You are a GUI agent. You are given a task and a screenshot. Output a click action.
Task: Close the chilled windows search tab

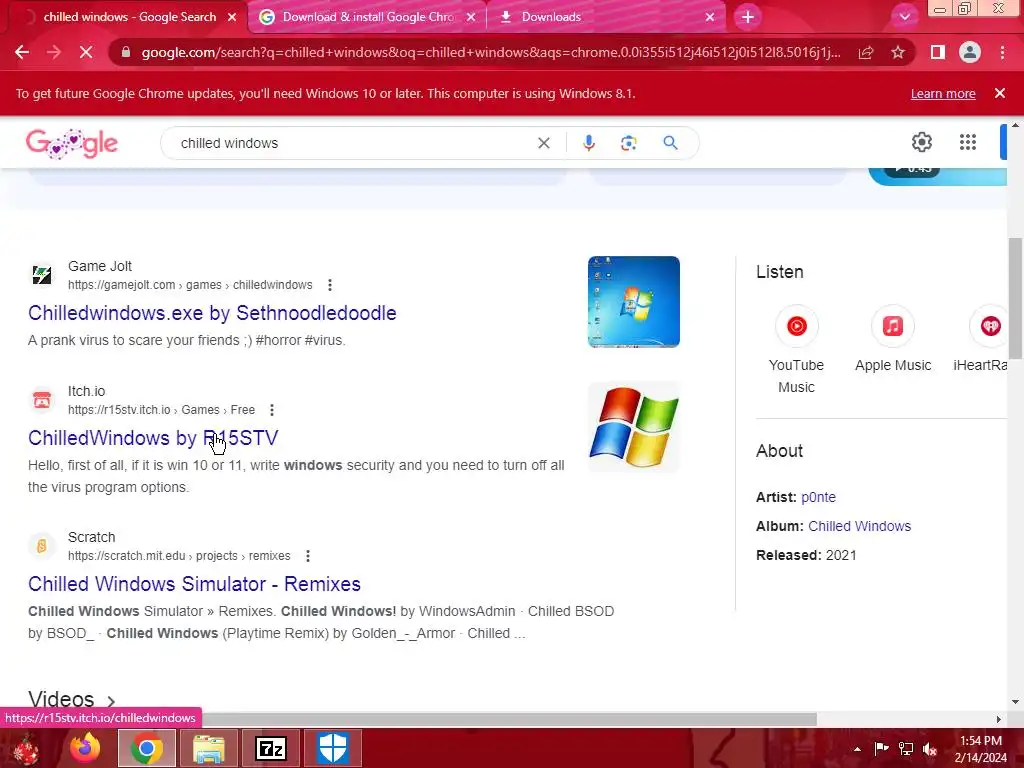[x=232, y=17]
